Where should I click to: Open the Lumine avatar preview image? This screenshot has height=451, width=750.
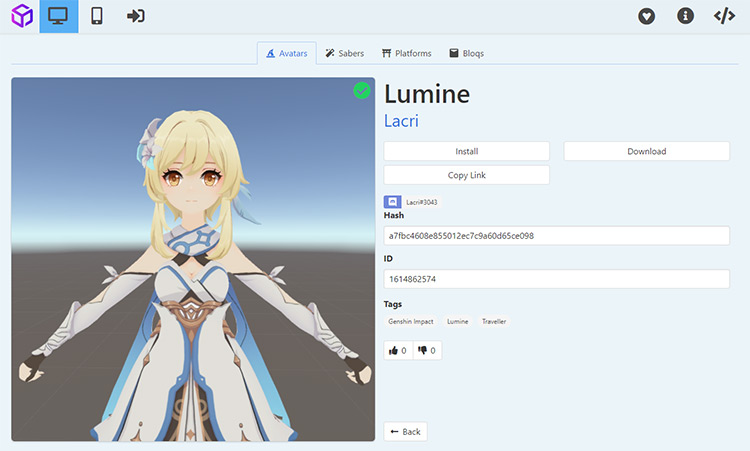click(x=193, y=259)
